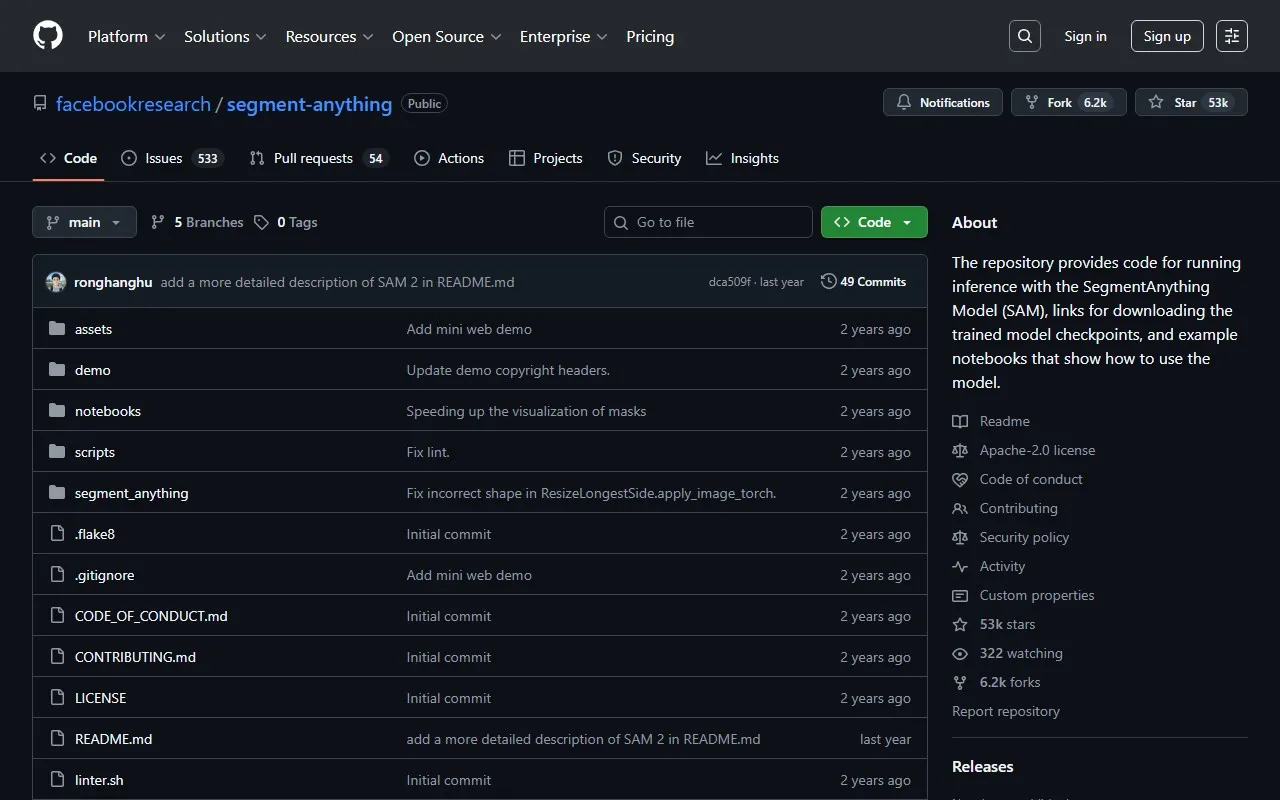Click the Notifications bell button

point(942,102)
